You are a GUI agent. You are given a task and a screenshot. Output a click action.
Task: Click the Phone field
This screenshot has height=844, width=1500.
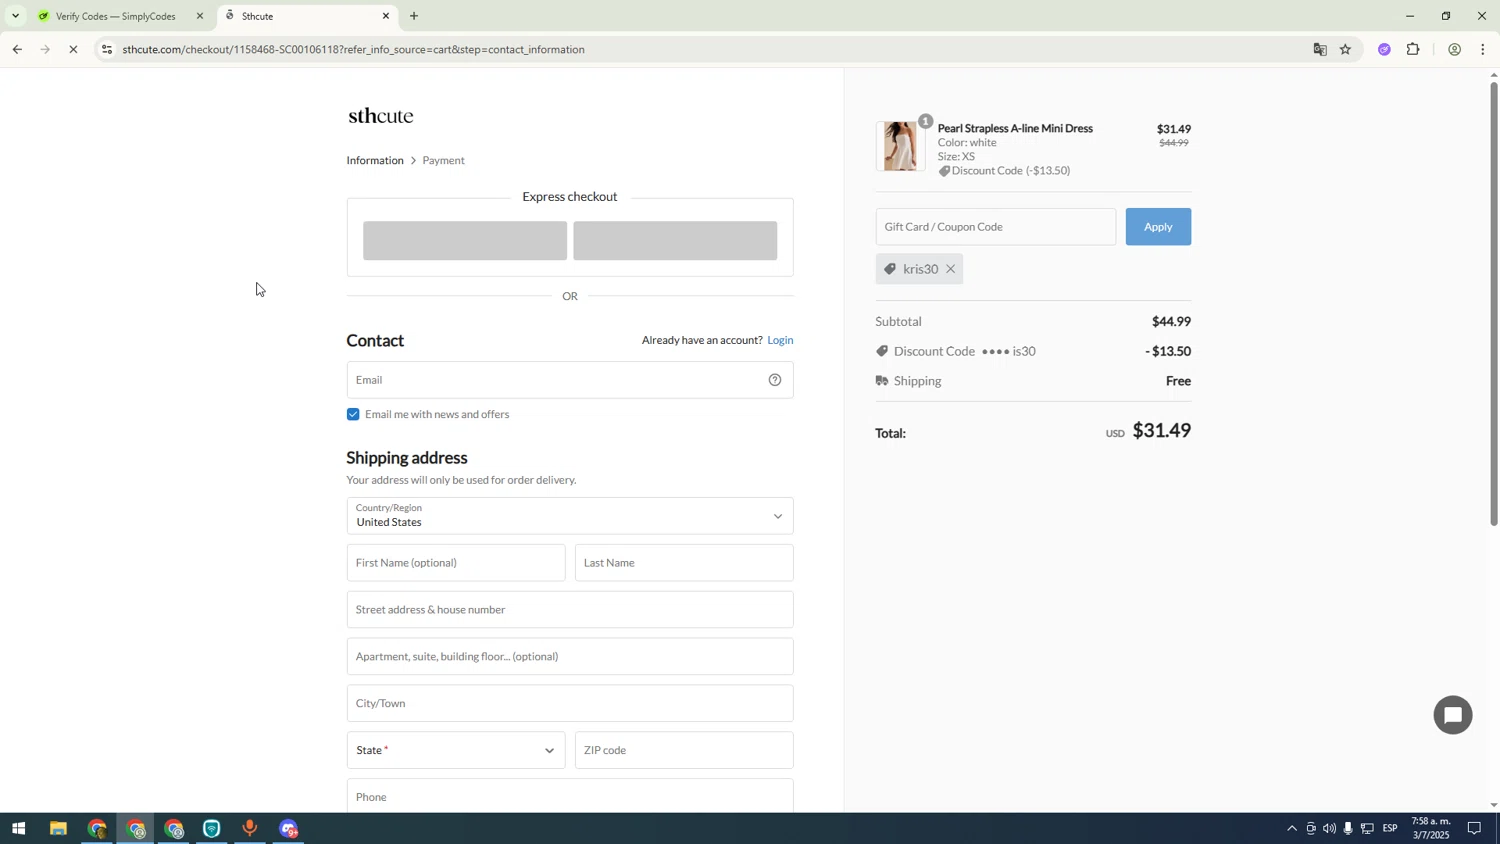(x=570, y=796)
